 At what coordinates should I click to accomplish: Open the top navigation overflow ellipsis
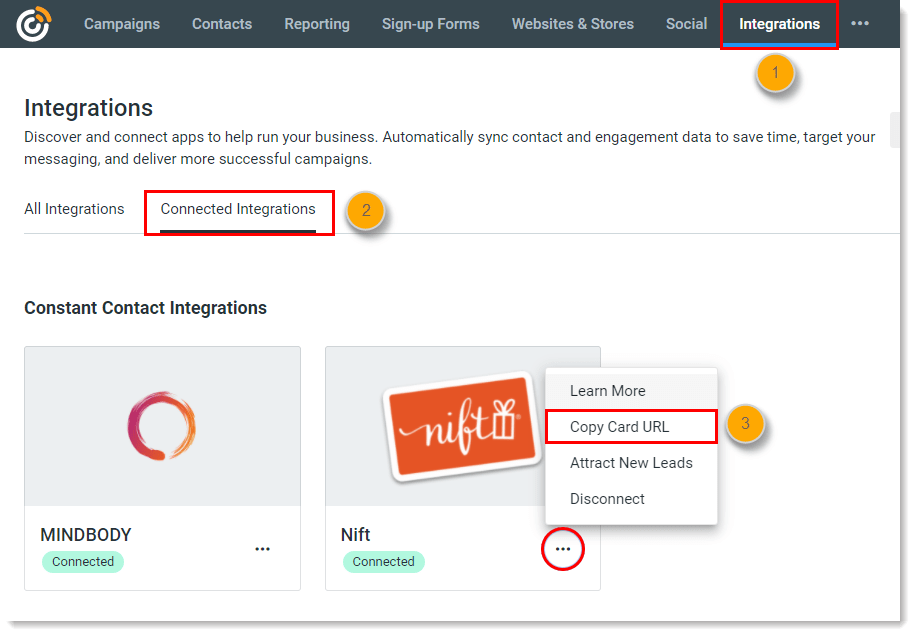click(x=860, y=23)
